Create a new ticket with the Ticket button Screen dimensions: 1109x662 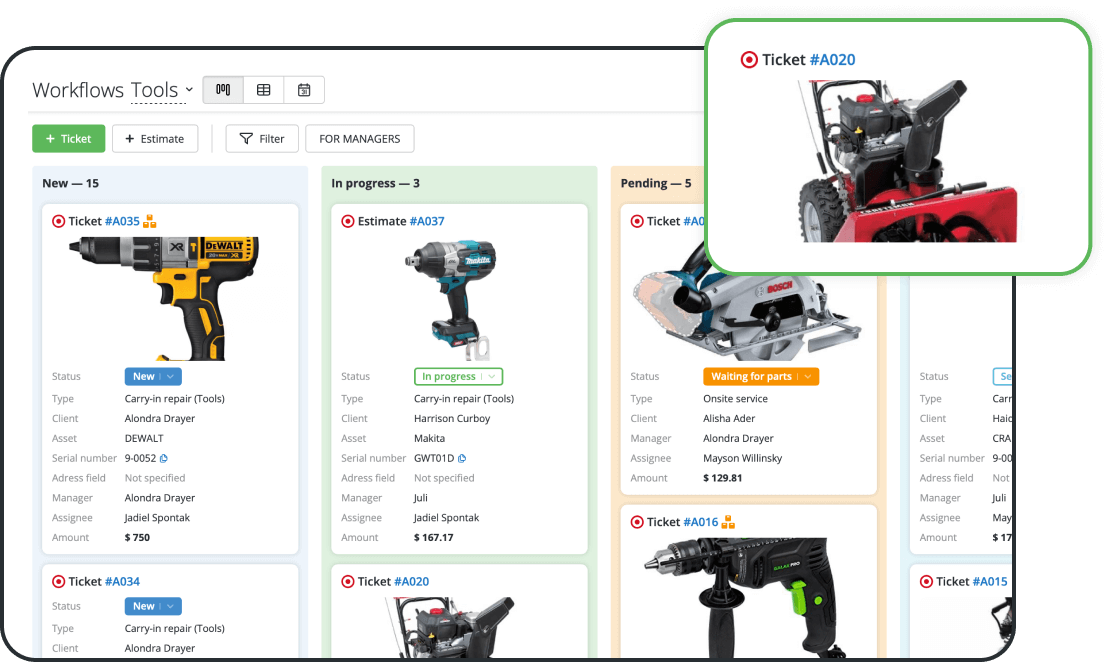tap(68, 138)
